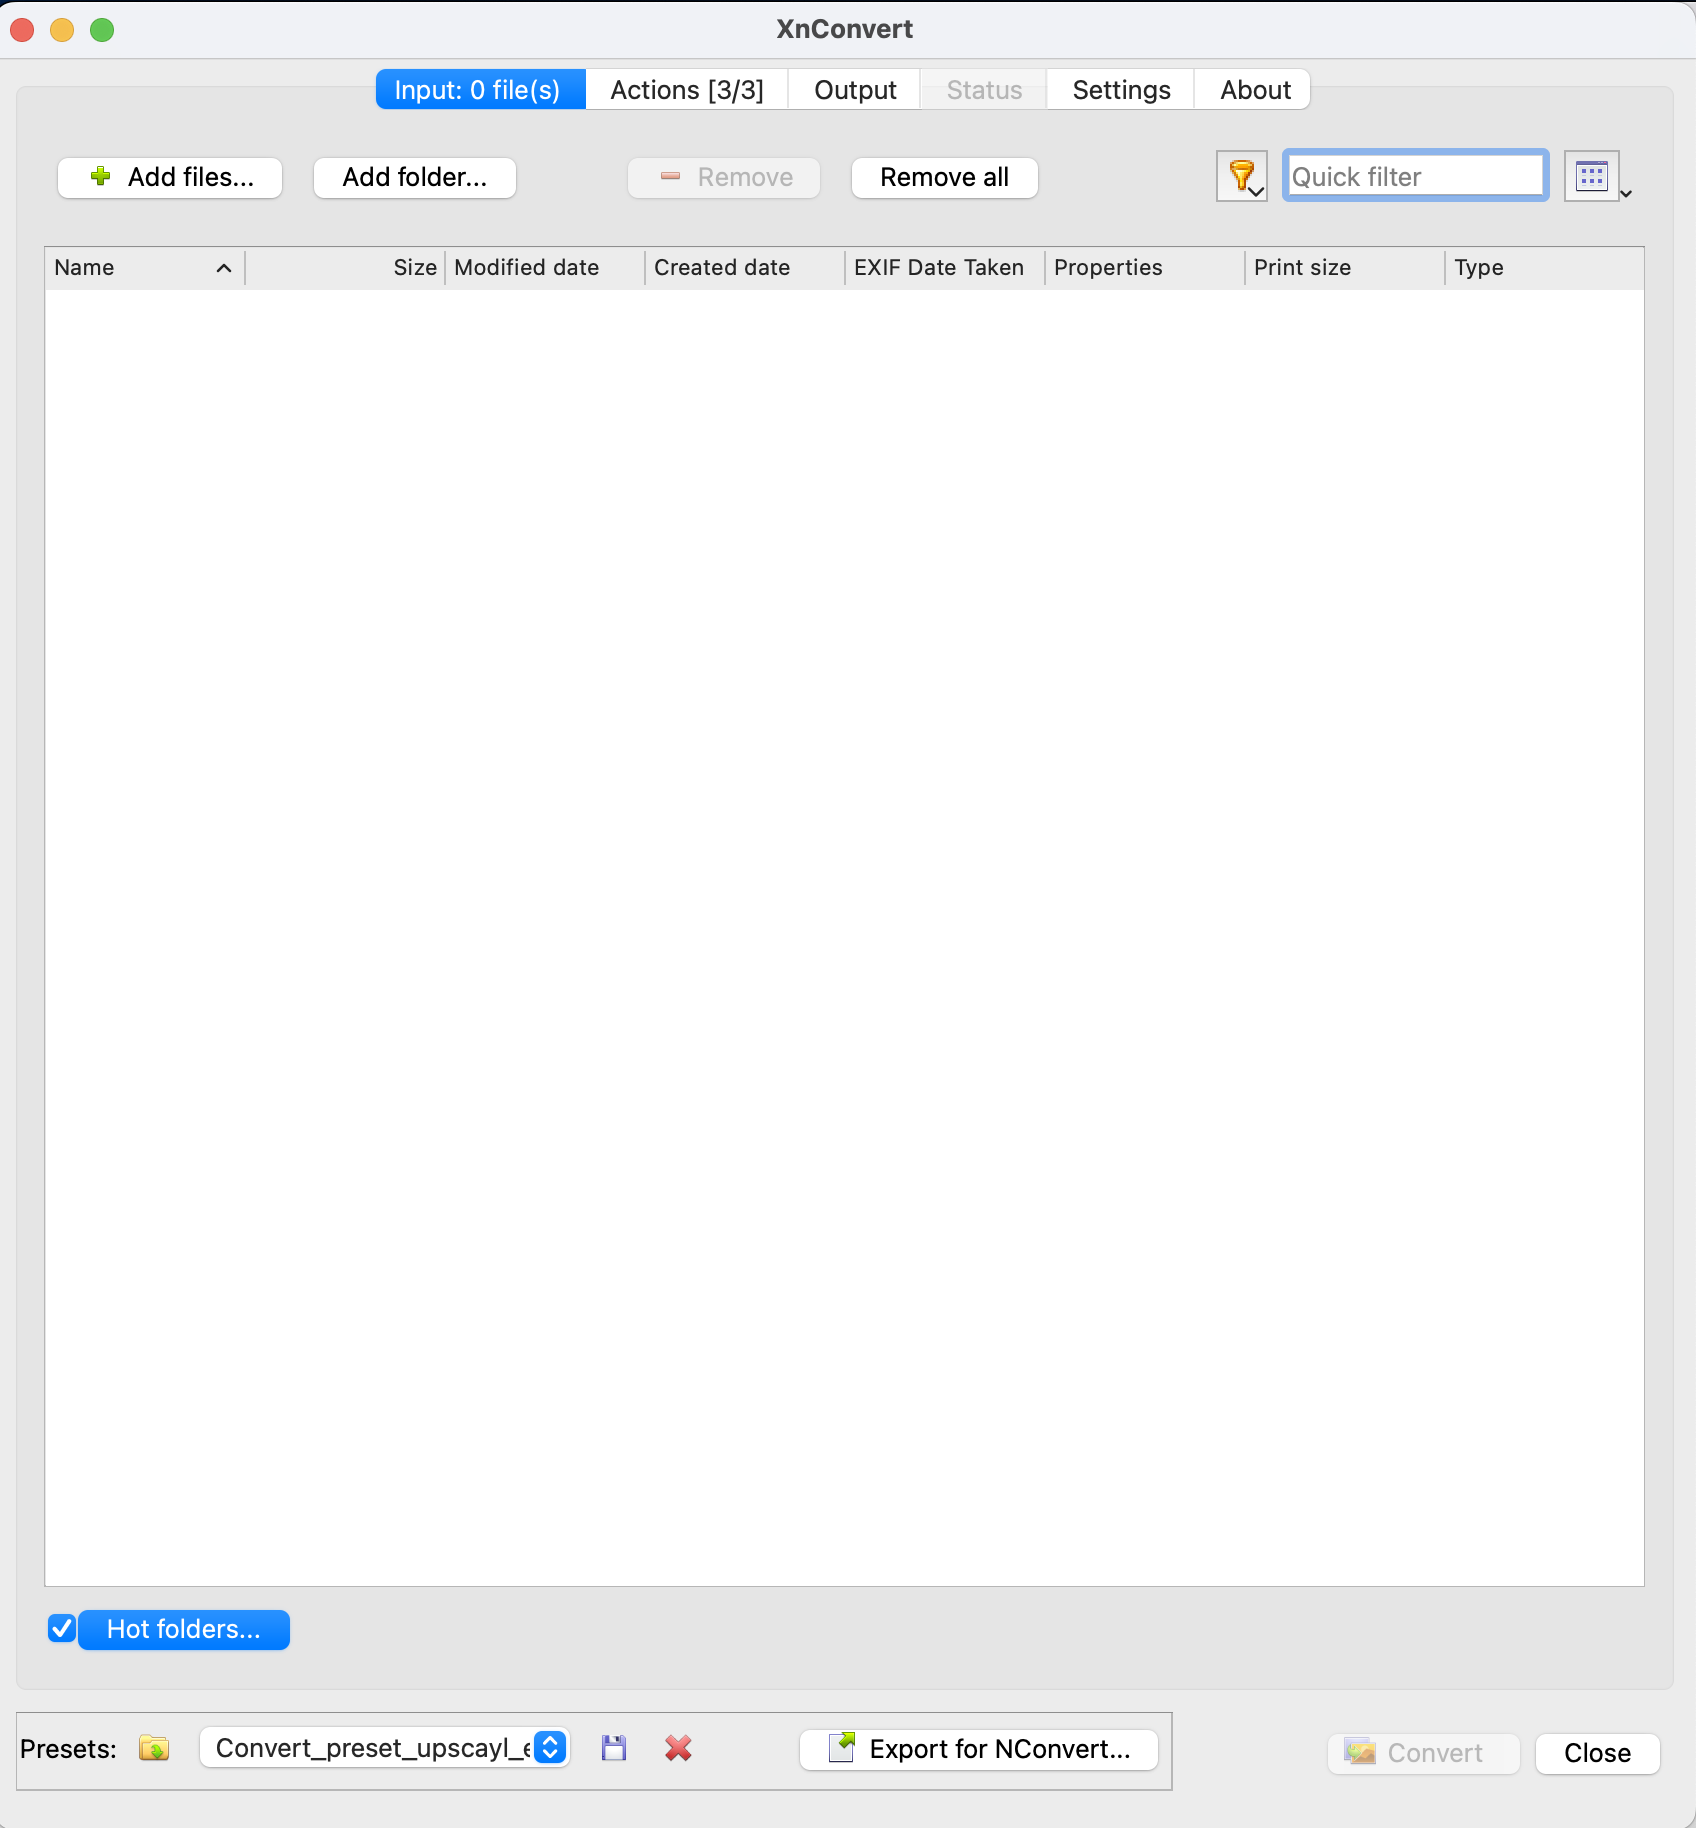Save the current preset with the floppy disk icon
This screenshot has height=1828, width=1696.
pos(614,1749)
